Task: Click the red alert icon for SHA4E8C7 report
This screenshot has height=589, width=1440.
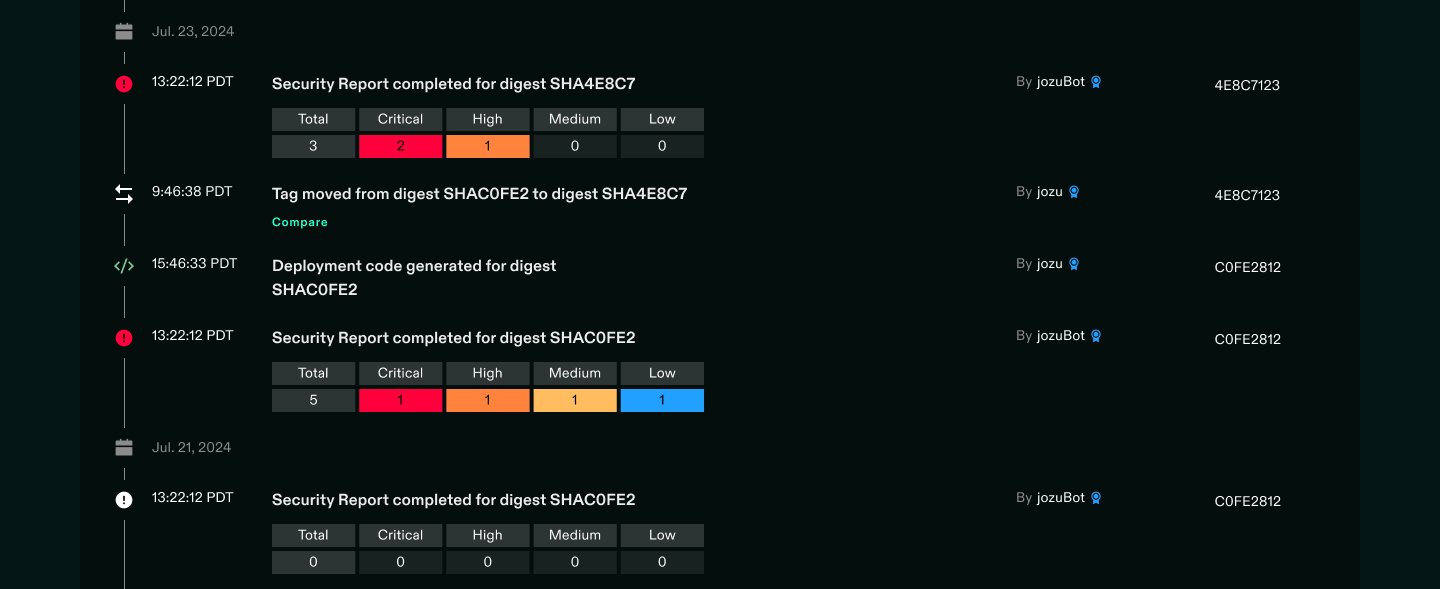Action: [124, 84]
